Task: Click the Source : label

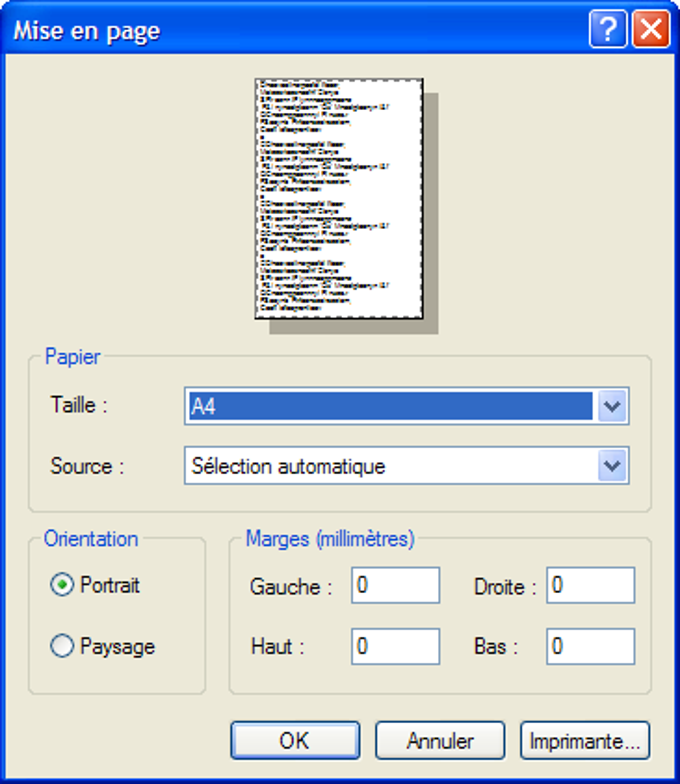Action: (87, 466)
